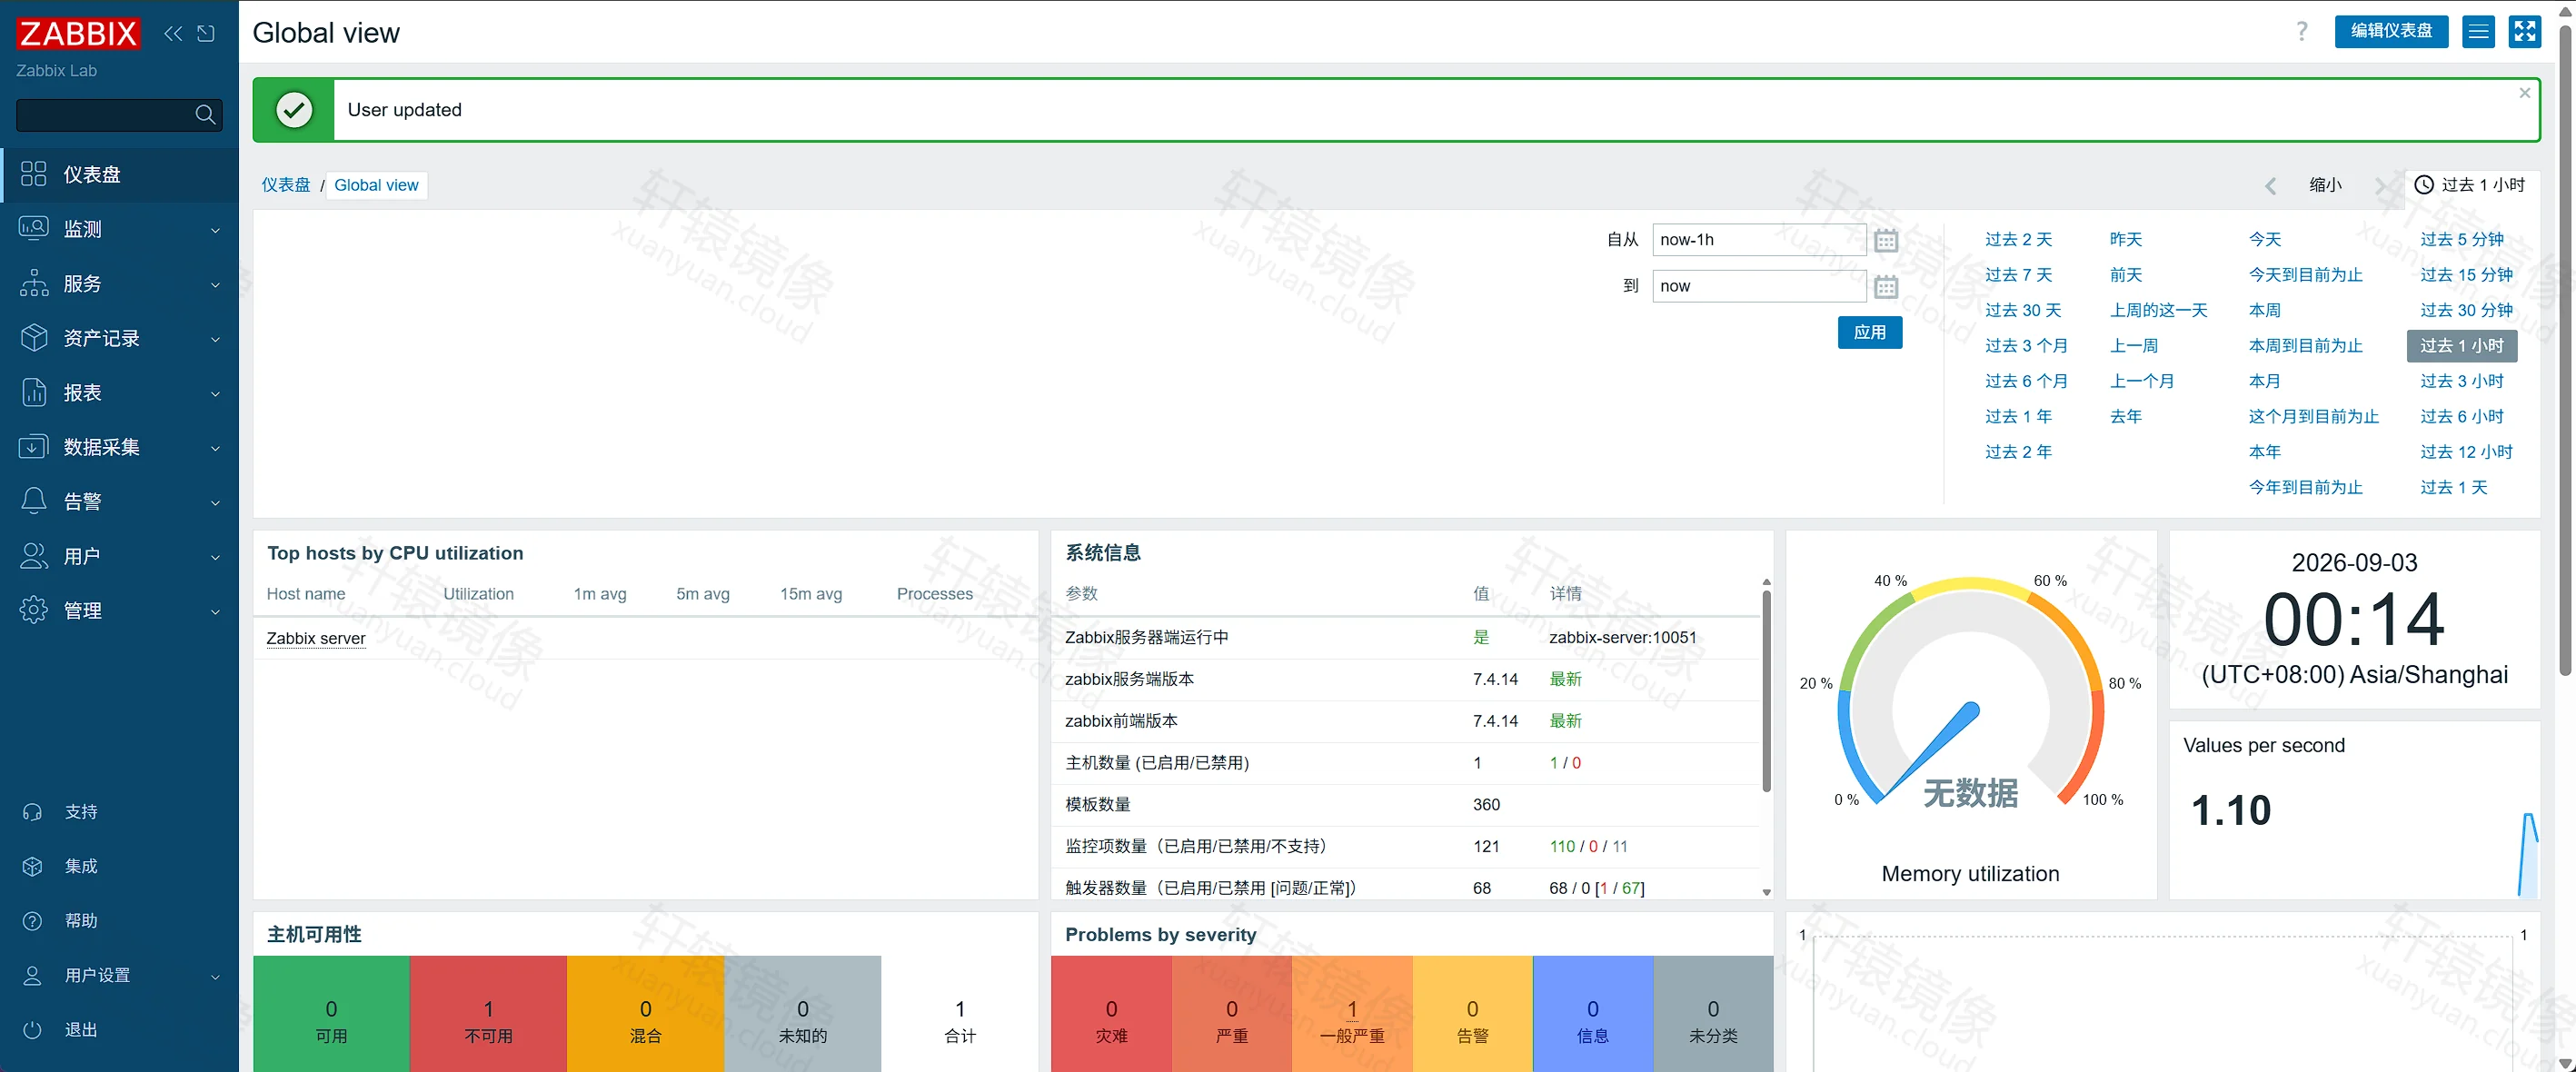Click the 资产记录 inventory cube icon
The height and width of the screenshot is (1072, 2576).
tap(33, 338)
